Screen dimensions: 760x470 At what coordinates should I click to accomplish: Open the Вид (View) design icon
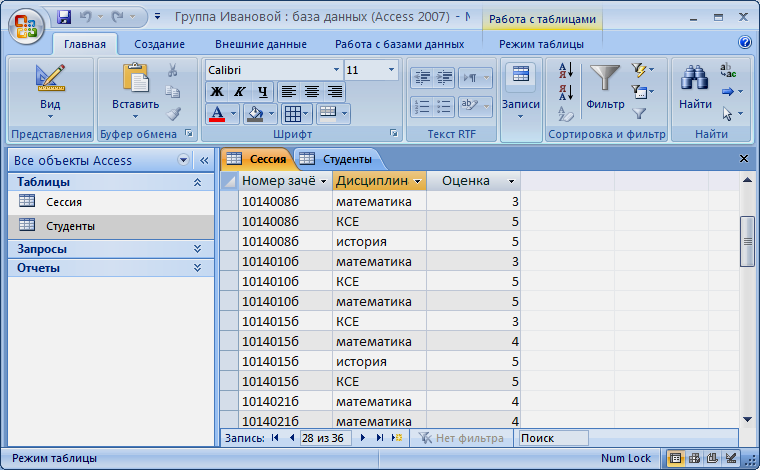click(50, 78)
